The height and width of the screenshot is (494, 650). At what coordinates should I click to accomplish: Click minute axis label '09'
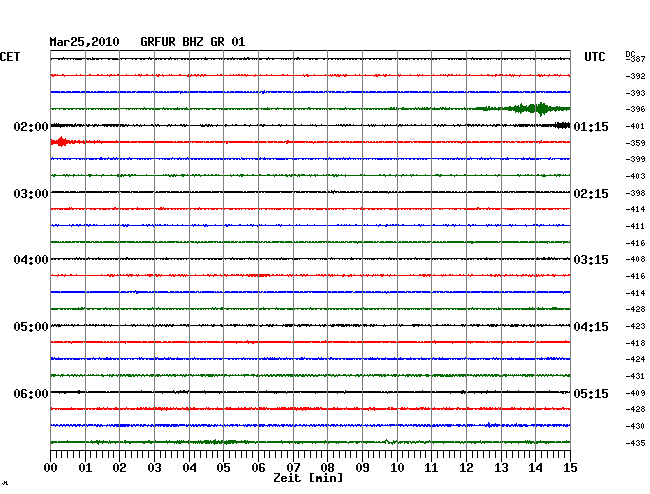pos(362,468)
